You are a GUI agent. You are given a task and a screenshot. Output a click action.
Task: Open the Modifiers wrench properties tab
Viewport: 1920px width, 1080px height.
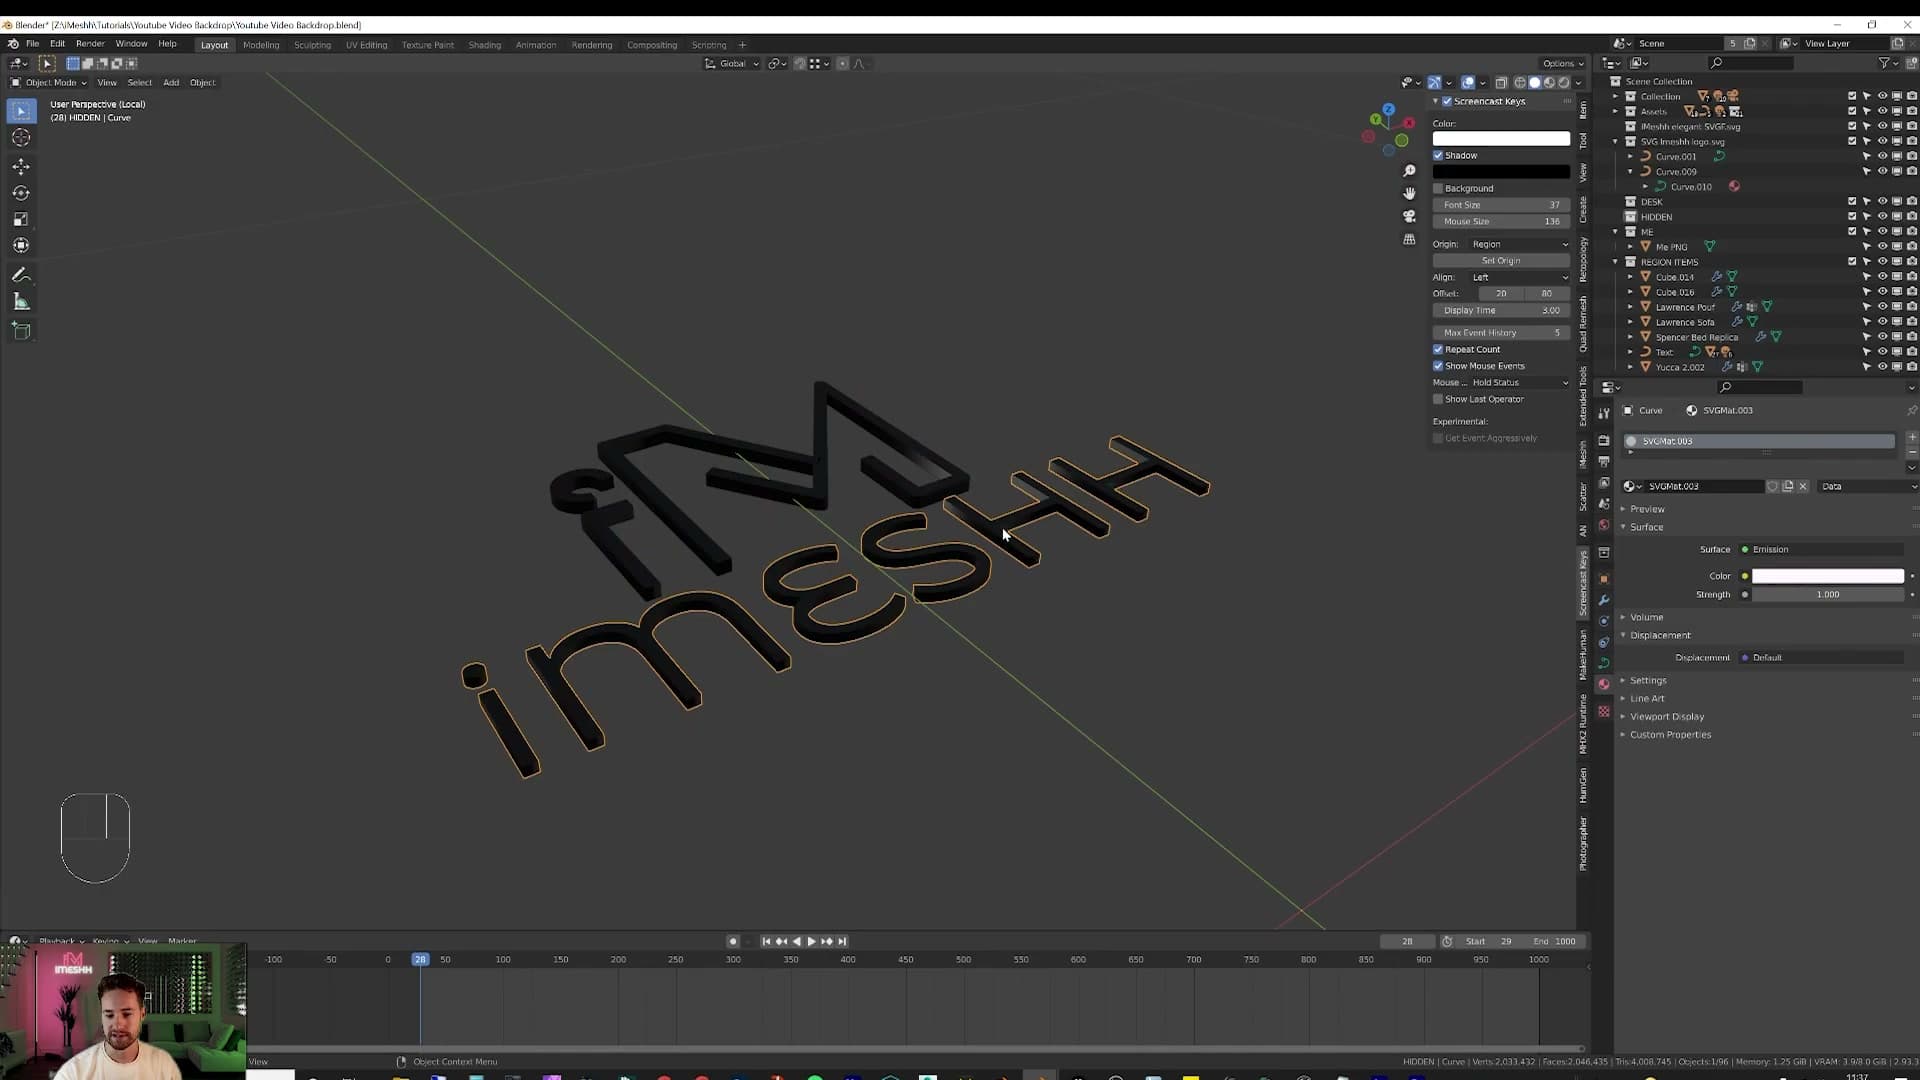click(x=1604, y=600)
